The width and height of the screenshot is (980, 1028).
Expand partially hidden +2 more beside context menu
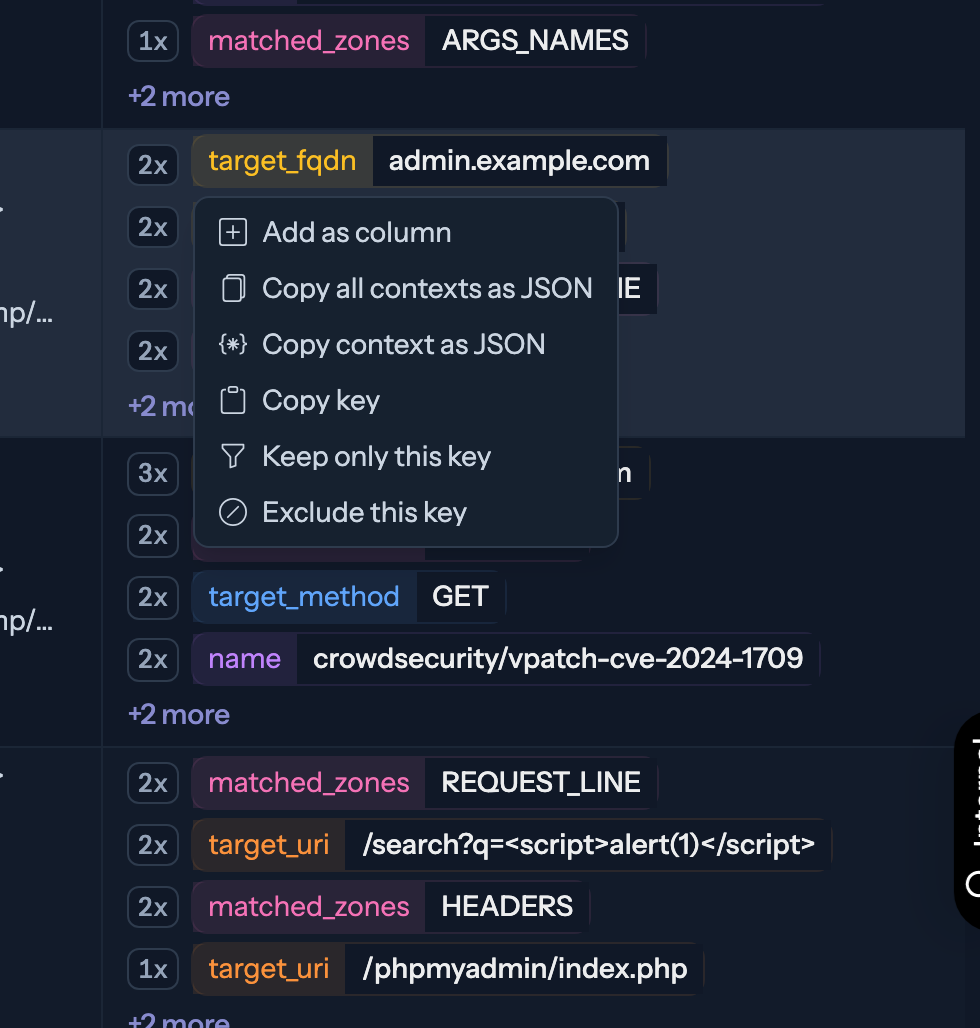pos(161,406)
